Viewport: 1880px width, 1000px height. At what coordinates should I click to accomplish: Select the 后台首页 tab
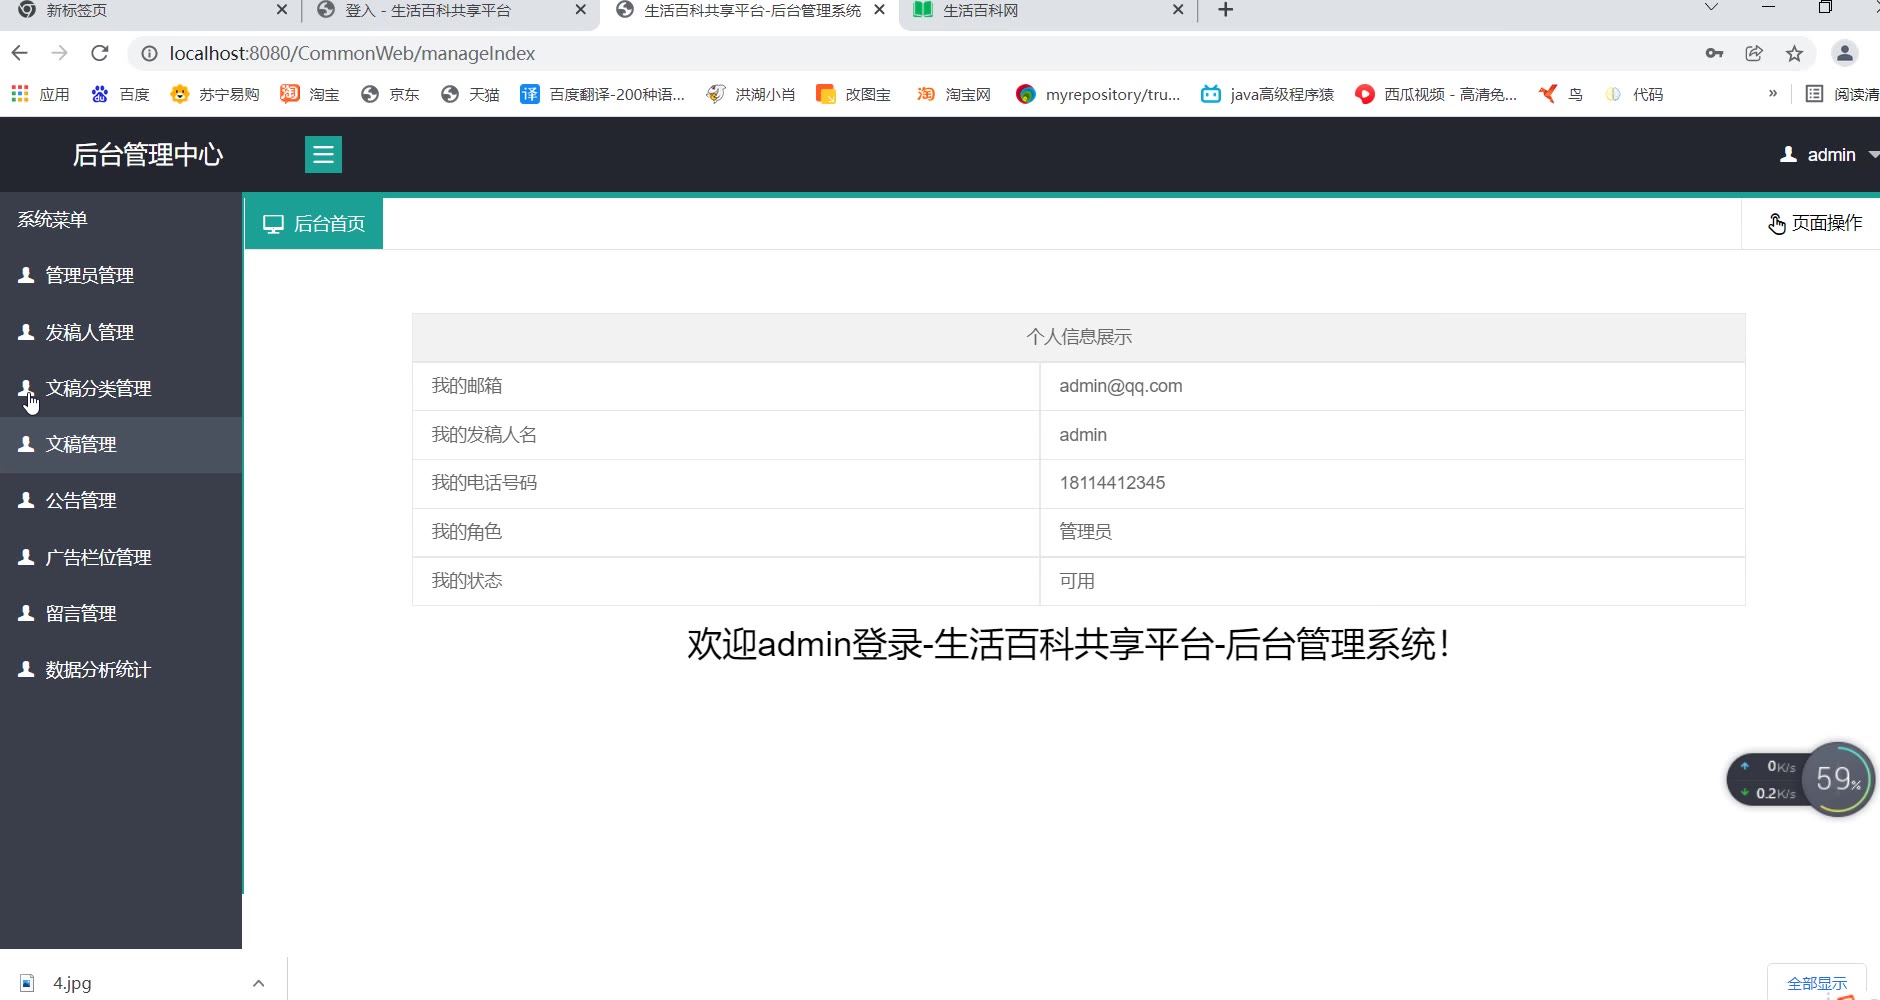[314, 224]
